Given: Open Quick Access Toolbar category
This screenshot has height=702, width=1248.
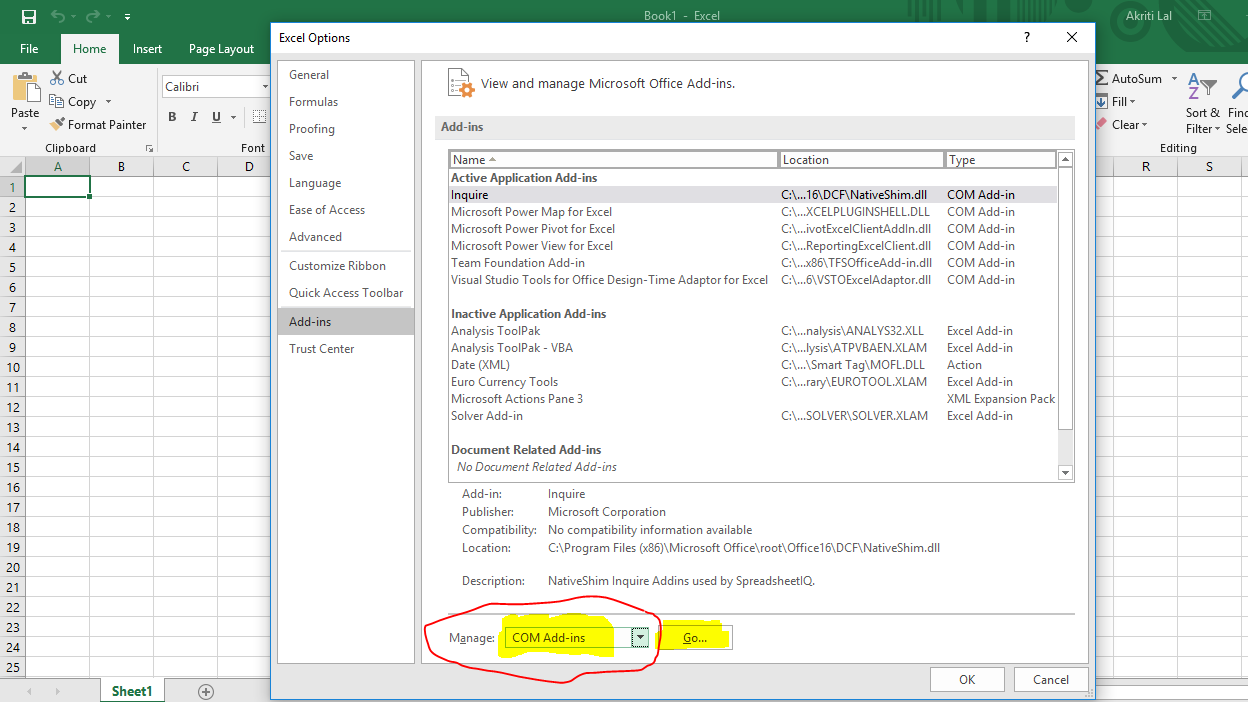Looking at the screenshot, I should 345,293.
